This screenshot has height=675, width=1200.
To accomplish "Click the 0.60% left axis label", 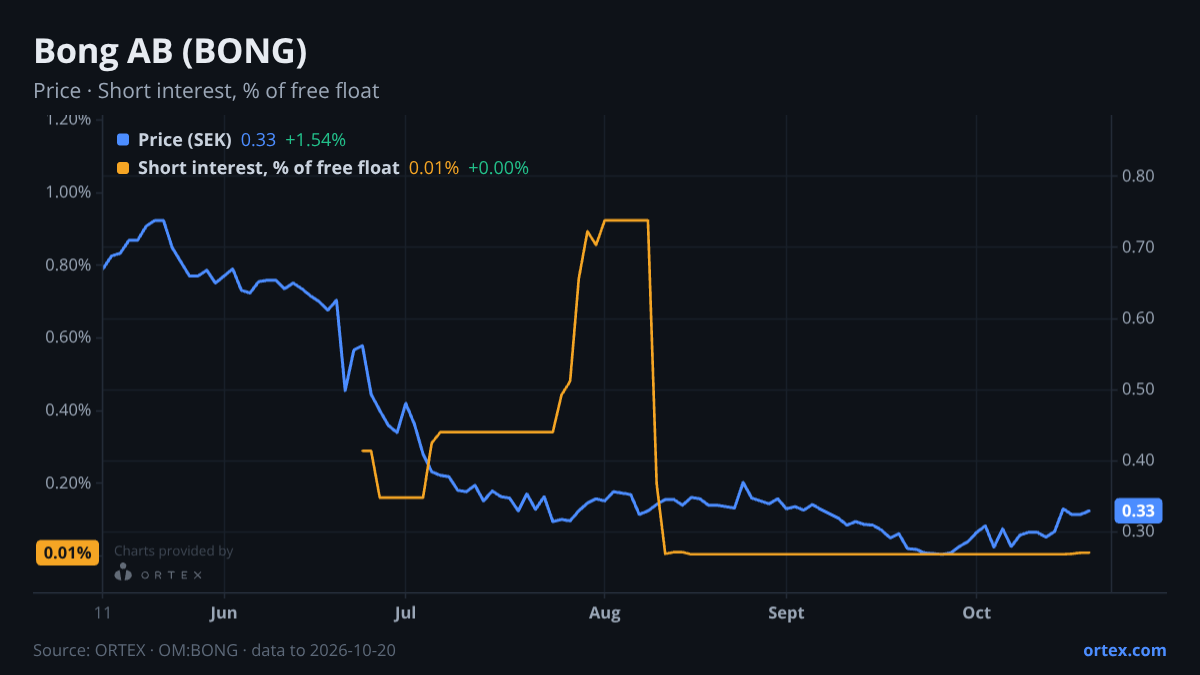I will (x=69, y=337).
